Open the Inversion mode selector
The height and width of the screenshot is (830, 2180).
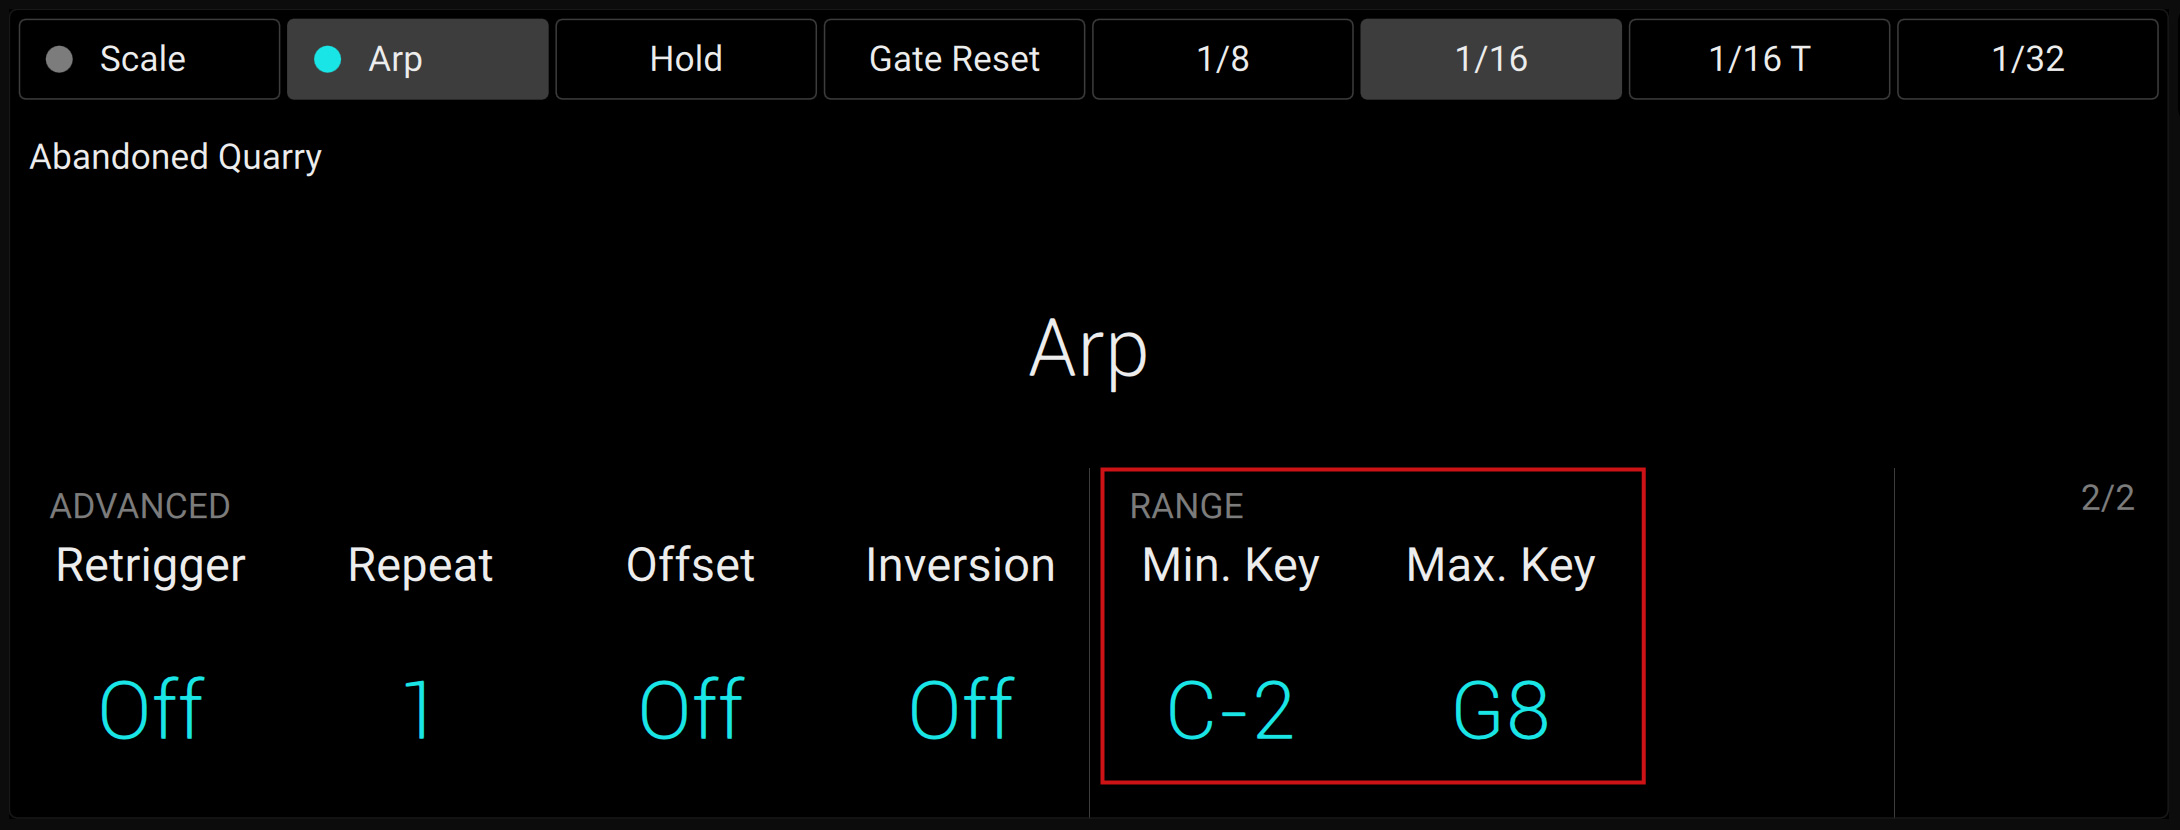point(960,708)
